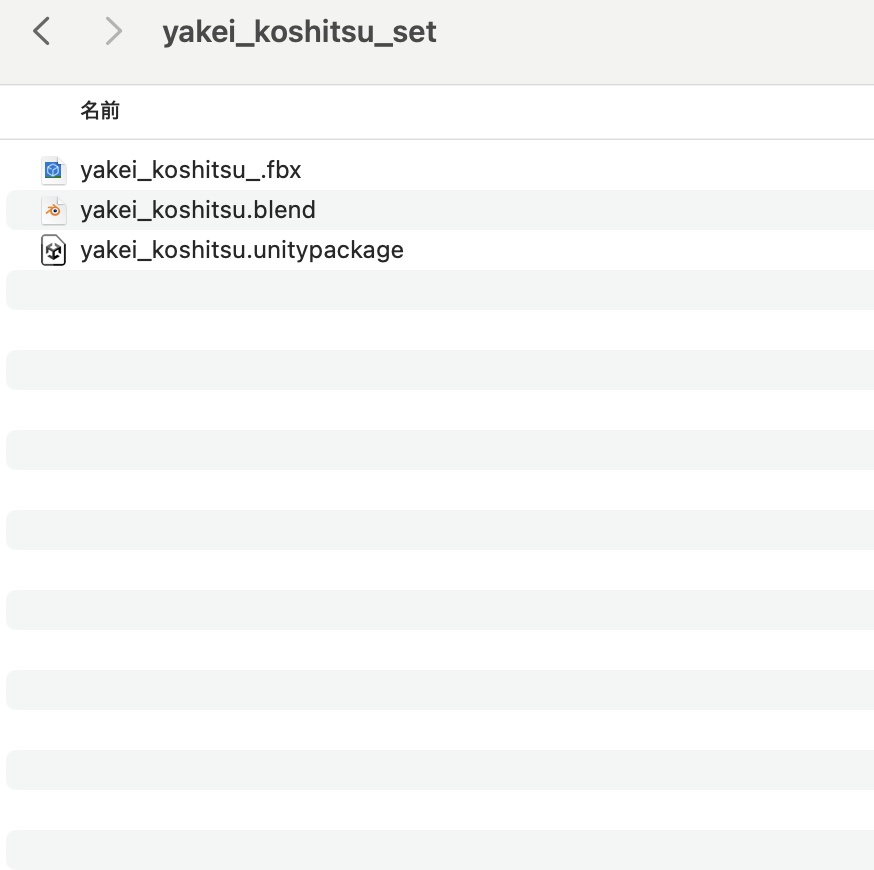
Task: Click the folder title yakei_koshitsu_set
Action: pyautogui.click(x=299, y=31)
